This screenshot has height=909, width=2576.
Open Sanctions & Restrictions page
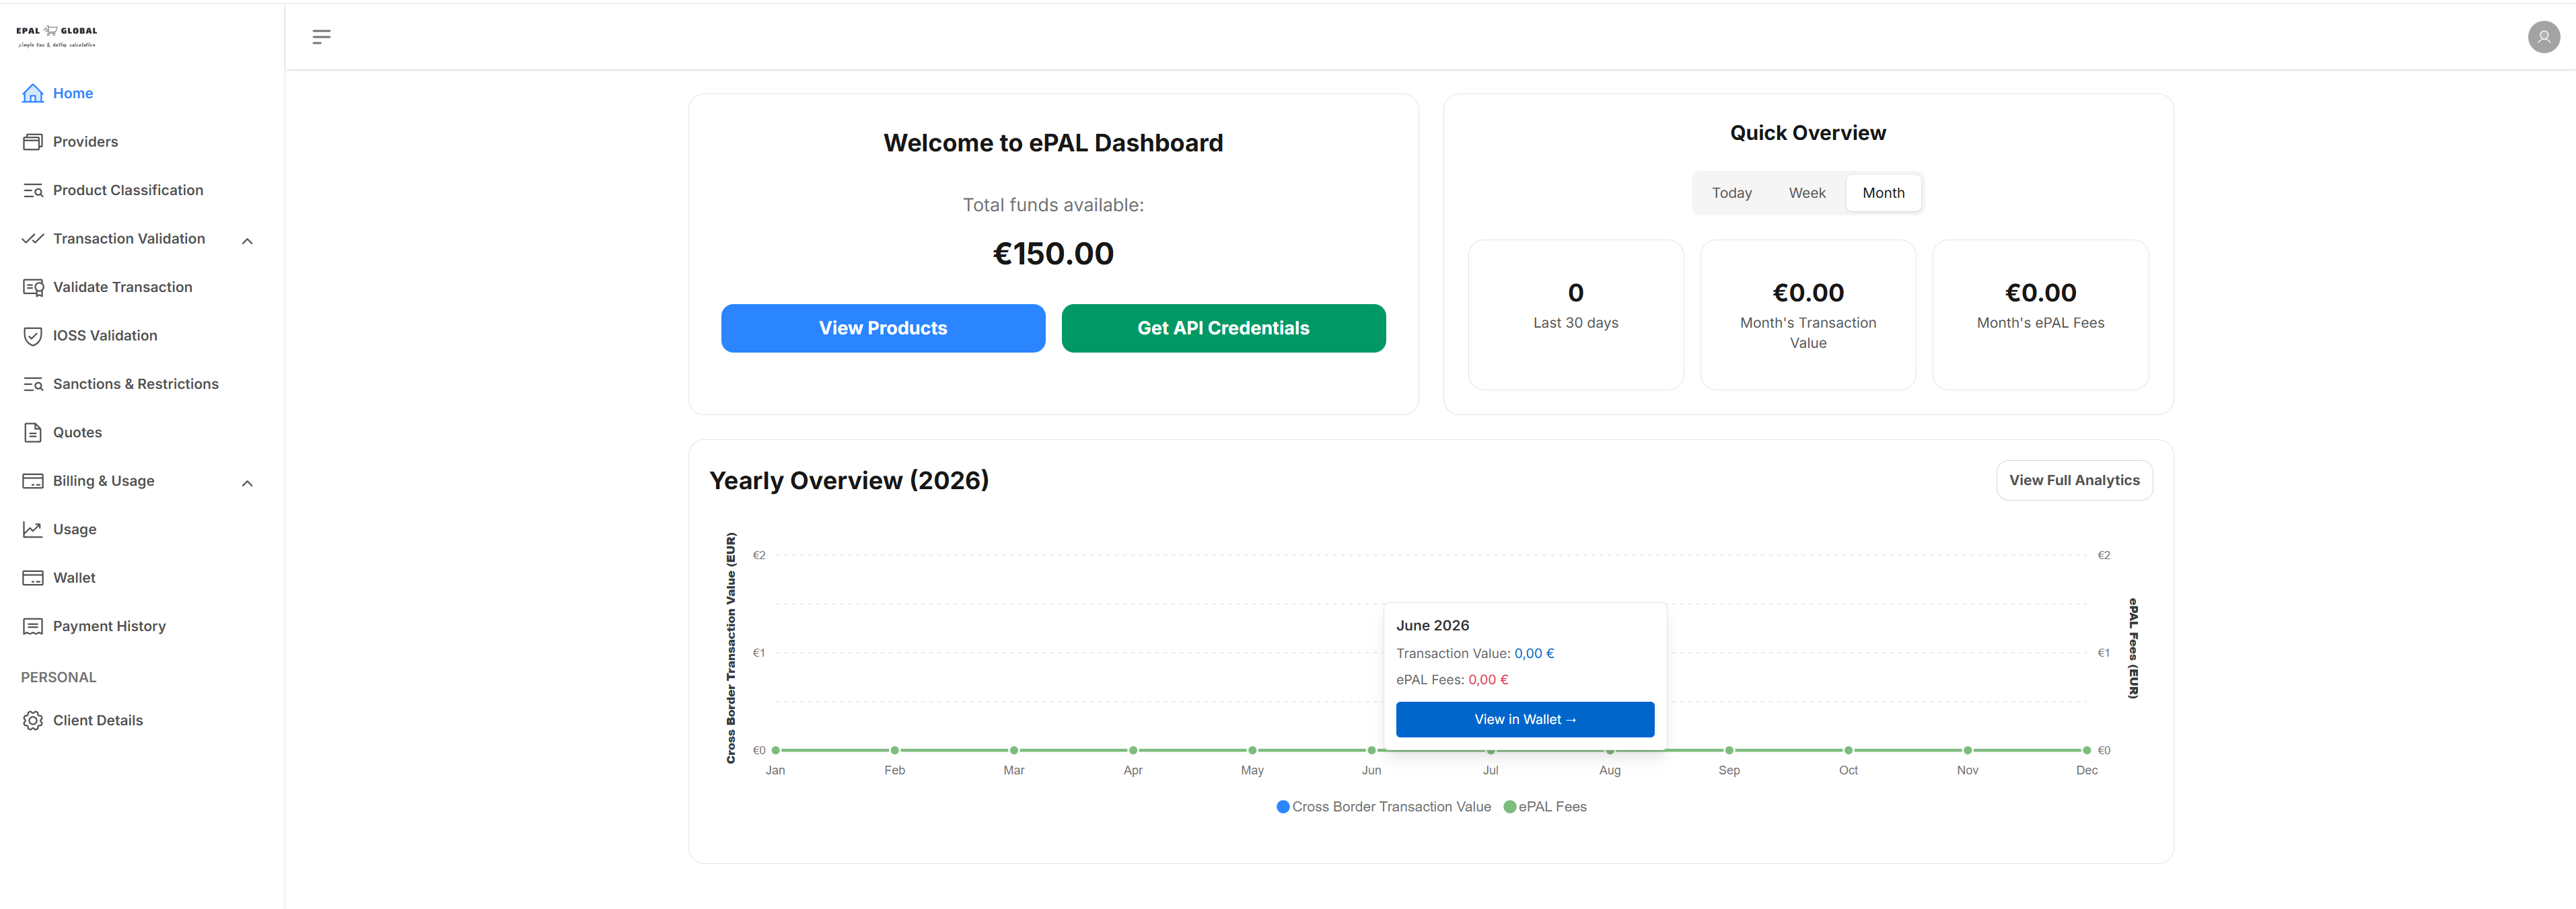coord(135,384)
